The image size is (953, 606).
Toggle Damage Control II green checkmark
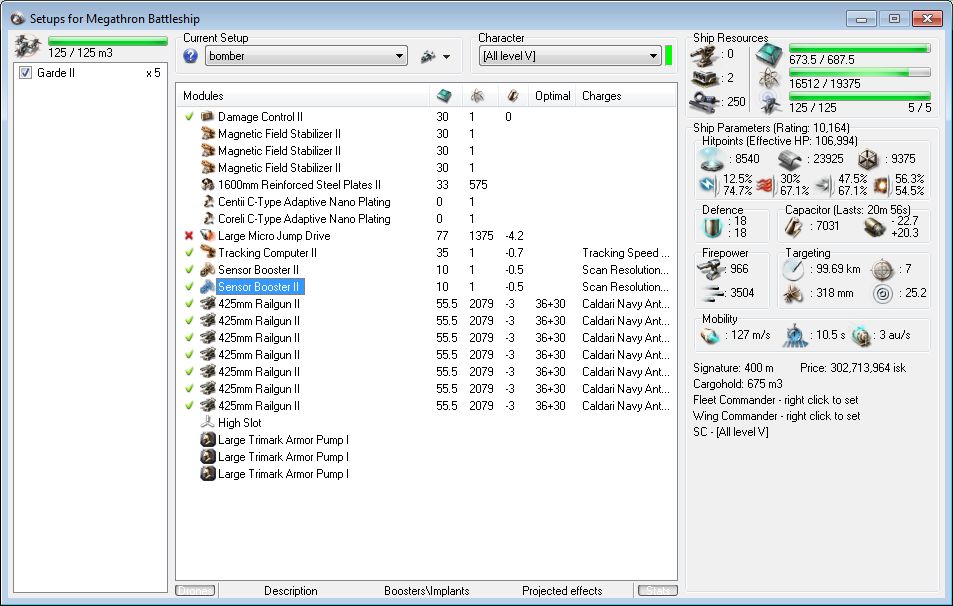[x=189, y=116]
